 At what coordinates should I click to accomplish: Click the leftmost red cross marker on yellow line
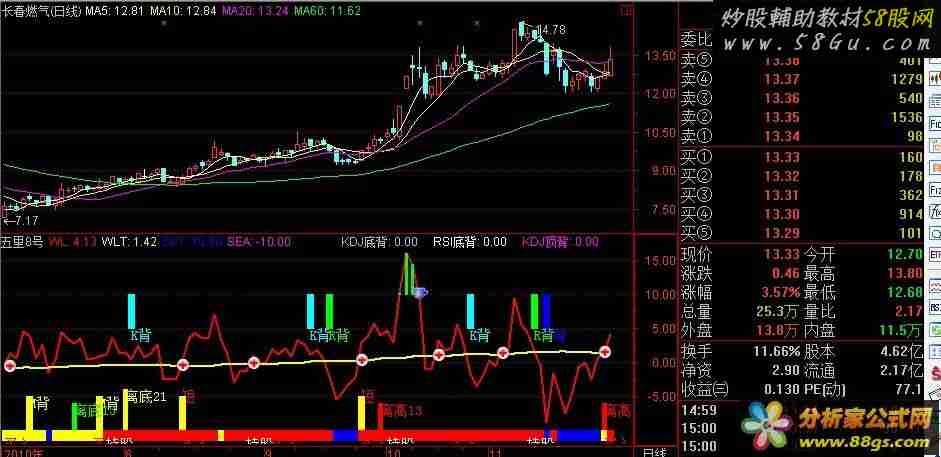point(9,366)
